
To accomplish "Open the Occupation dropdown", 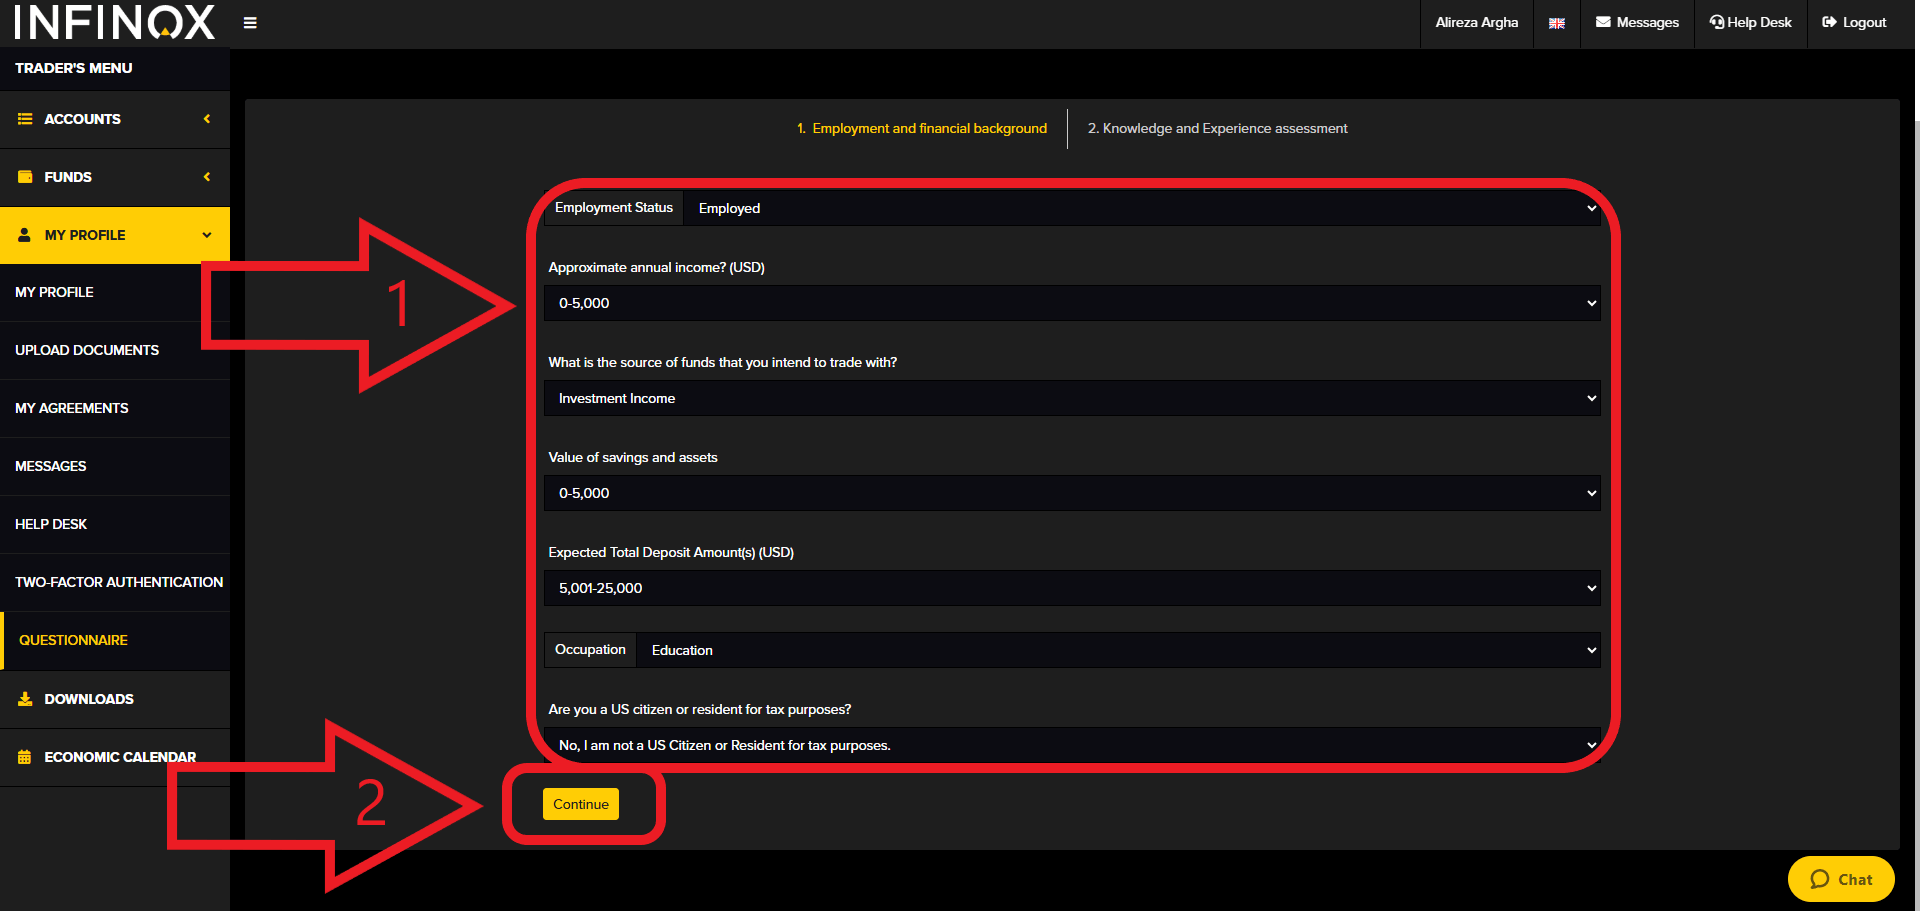I will (x=1119, y=650).
